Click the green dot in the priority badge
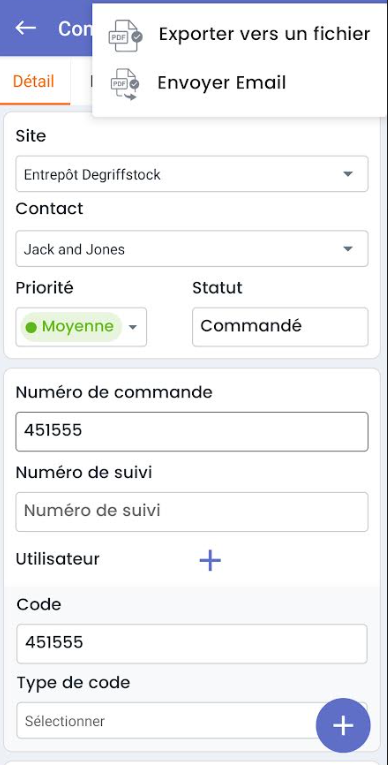This screenshot has height=765, width=388. click(x=31, y=327)
